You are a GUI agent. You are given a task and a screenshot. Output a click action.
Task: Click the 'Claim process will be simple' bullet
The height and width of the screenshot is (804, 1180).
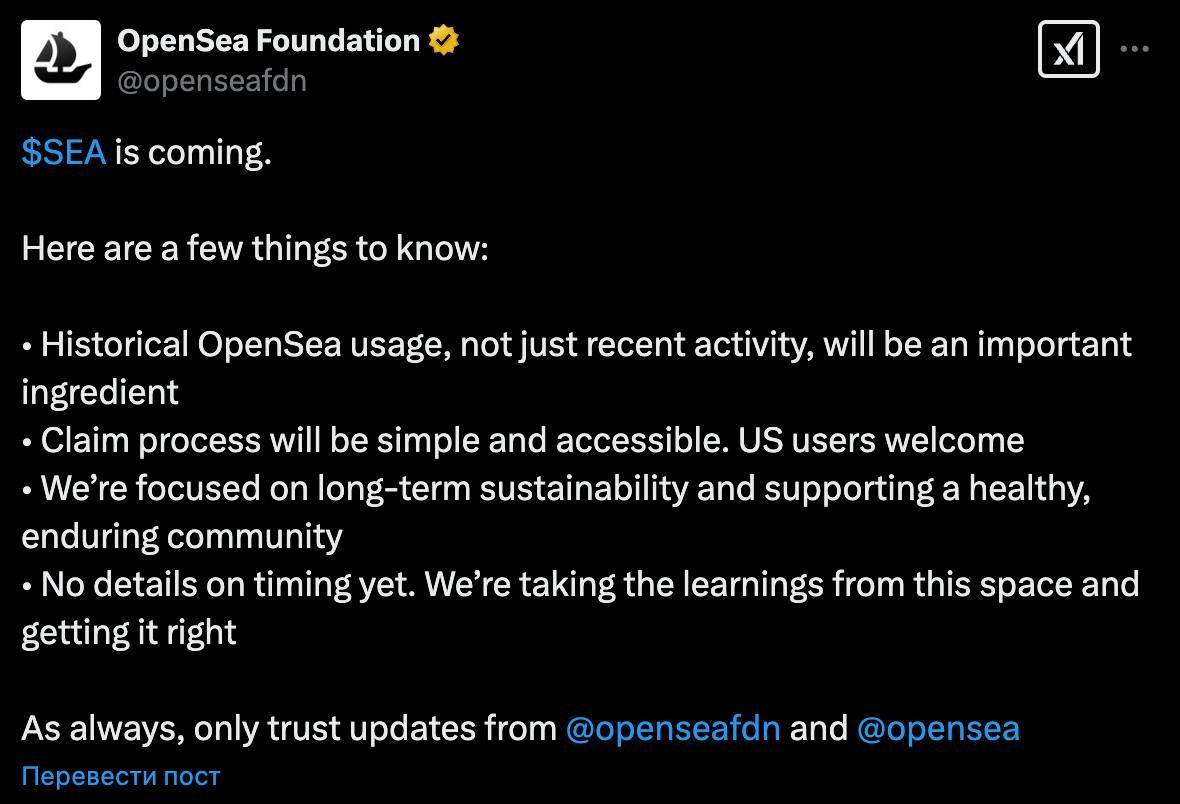click(x=523, y=440)
